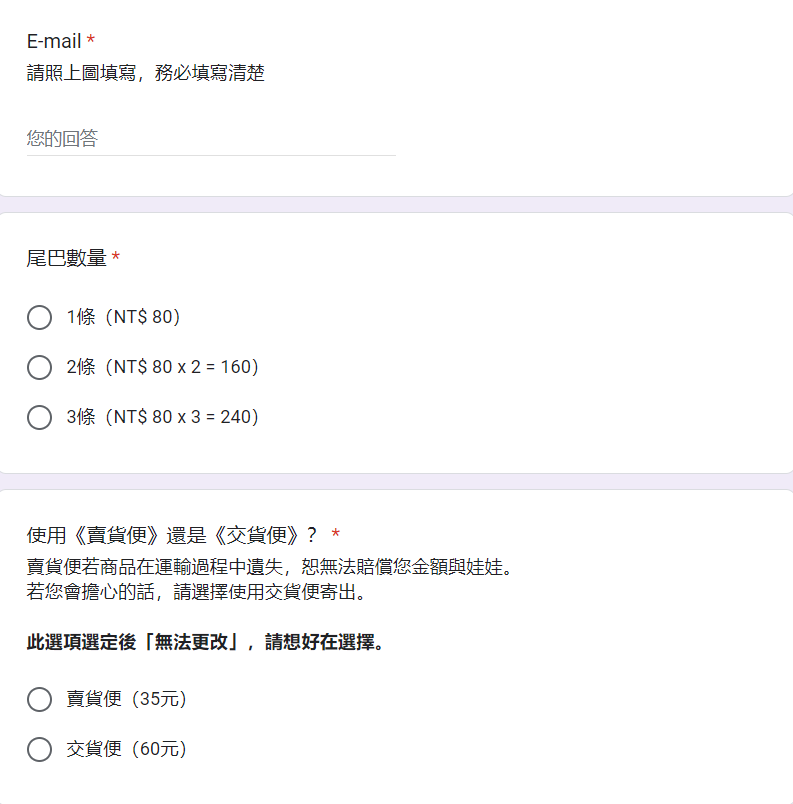This screenshot has height=804, width=793.
Task: Click the E-mail question title
Action: tap(54, 41)
